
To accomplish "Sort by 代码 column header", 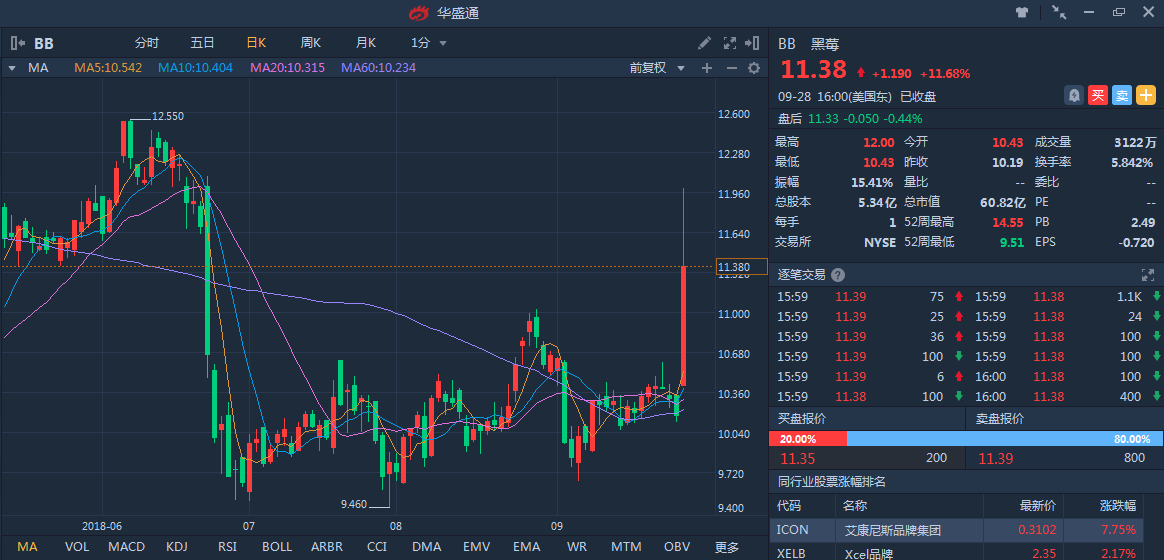I will (x=789, y=506).
